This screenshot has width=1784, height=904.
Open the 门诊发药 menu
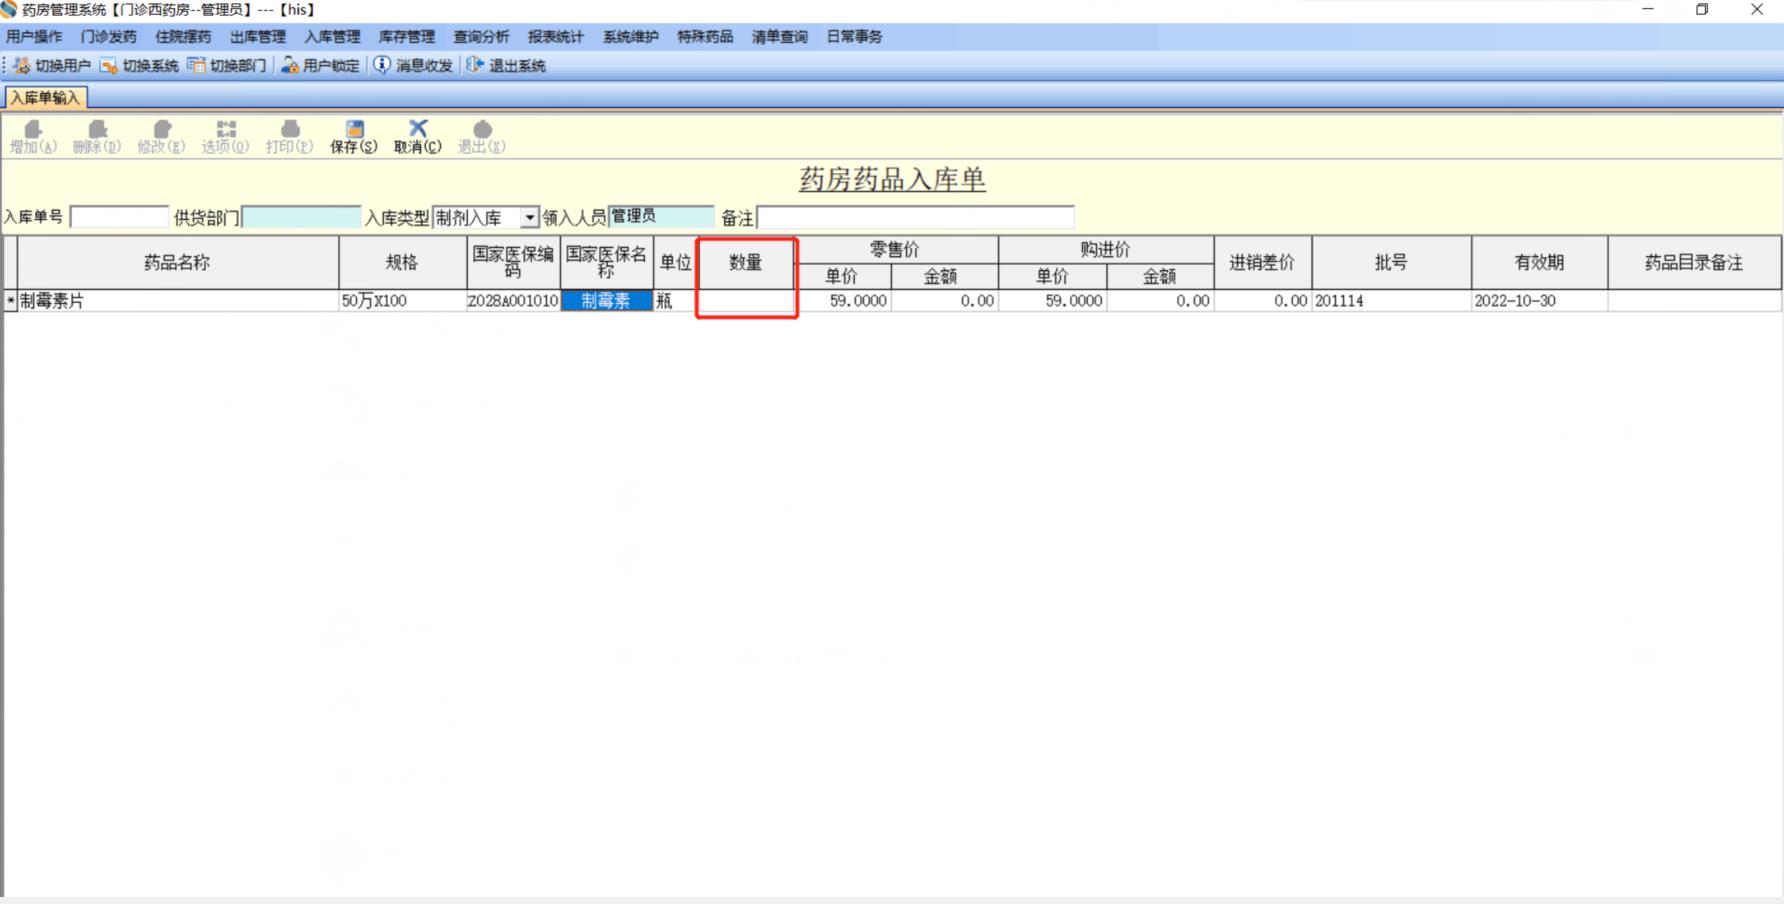(x=108, y=37)
